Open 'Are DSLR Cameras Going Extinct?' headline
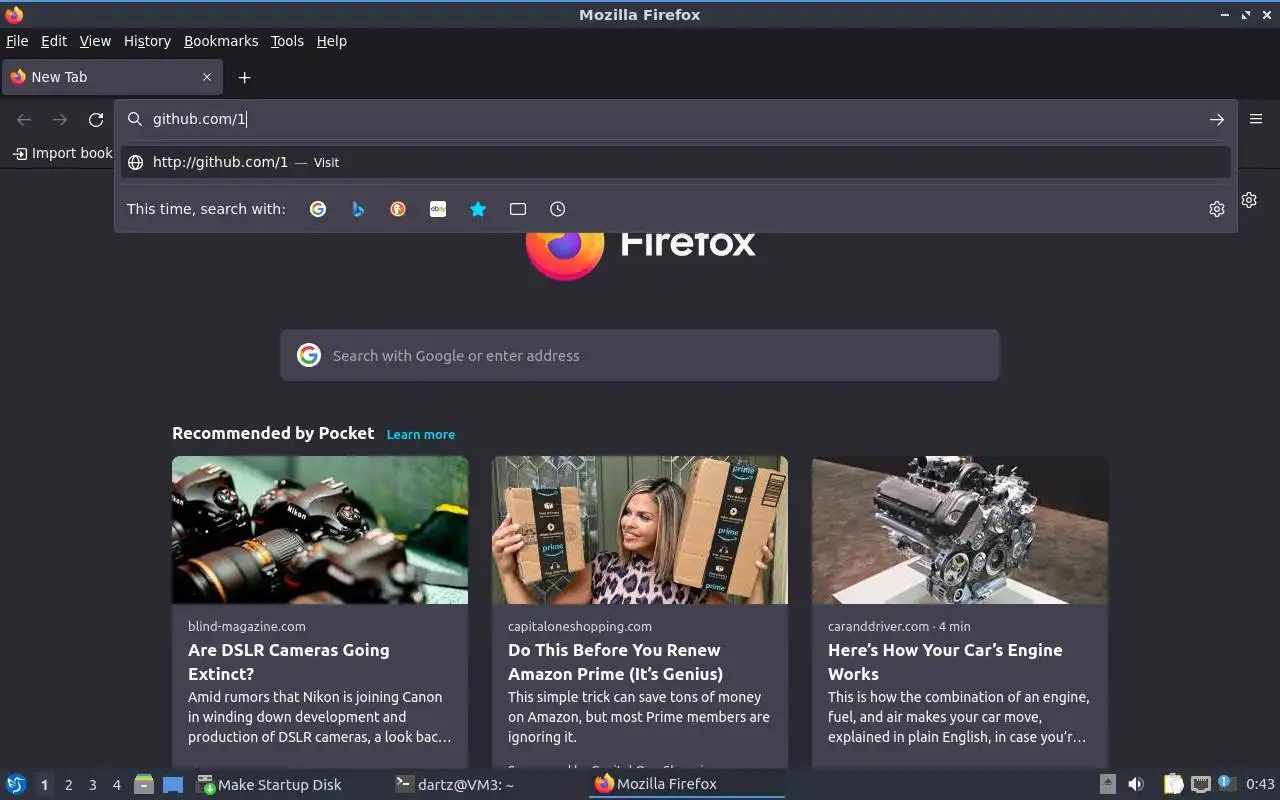The image size is (1280, 800). (x=289, y=662)
